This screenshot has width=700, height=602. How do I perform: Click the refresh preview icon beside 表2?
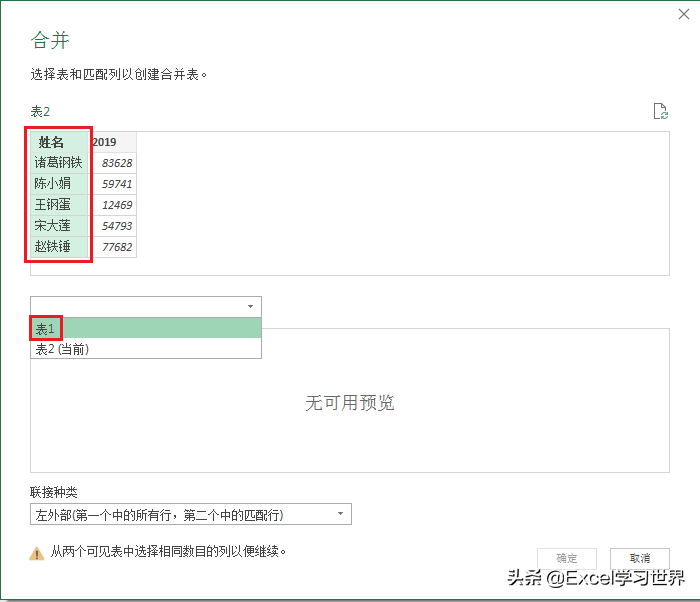click(660, 111)
